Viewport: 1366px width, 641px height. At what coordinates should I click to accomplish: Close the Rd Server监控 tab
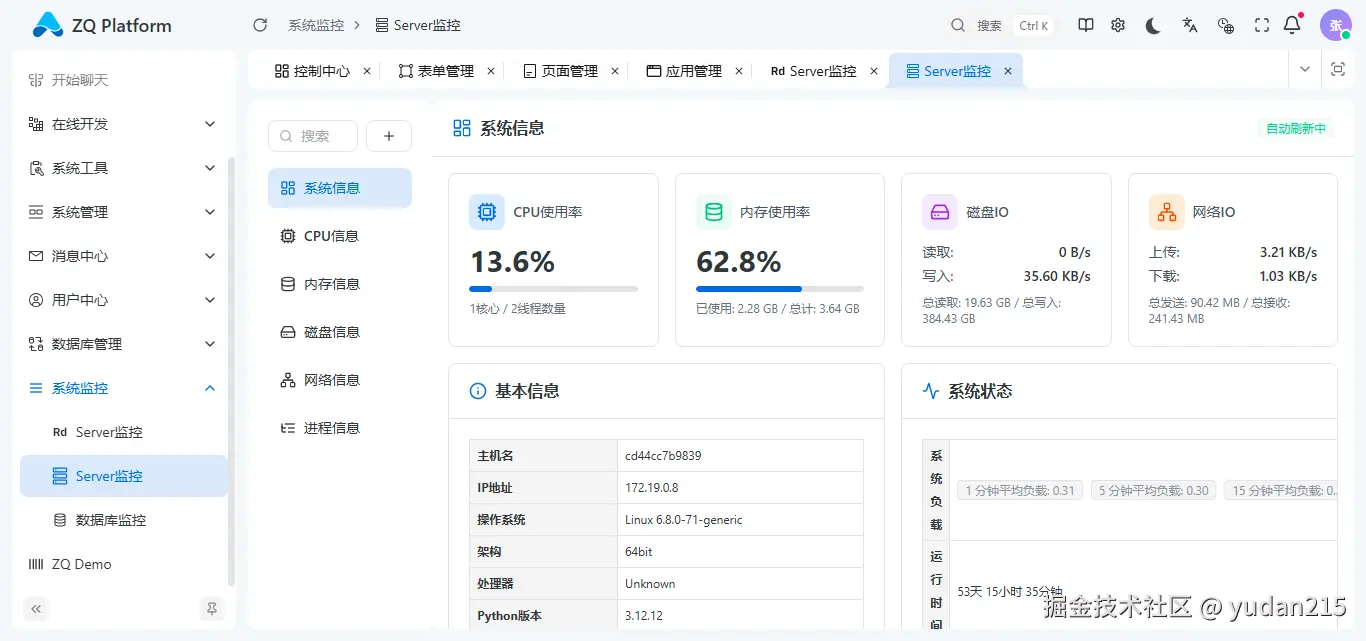click(x=874, y=71)
